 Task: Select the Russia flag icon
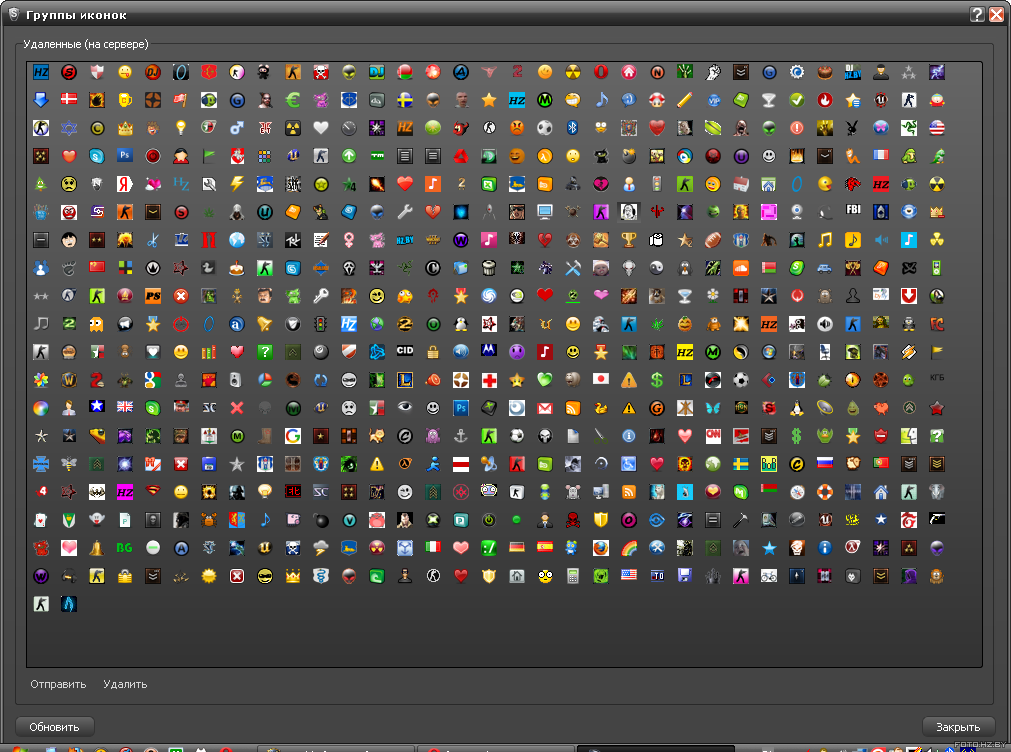[x=825, y=462]
